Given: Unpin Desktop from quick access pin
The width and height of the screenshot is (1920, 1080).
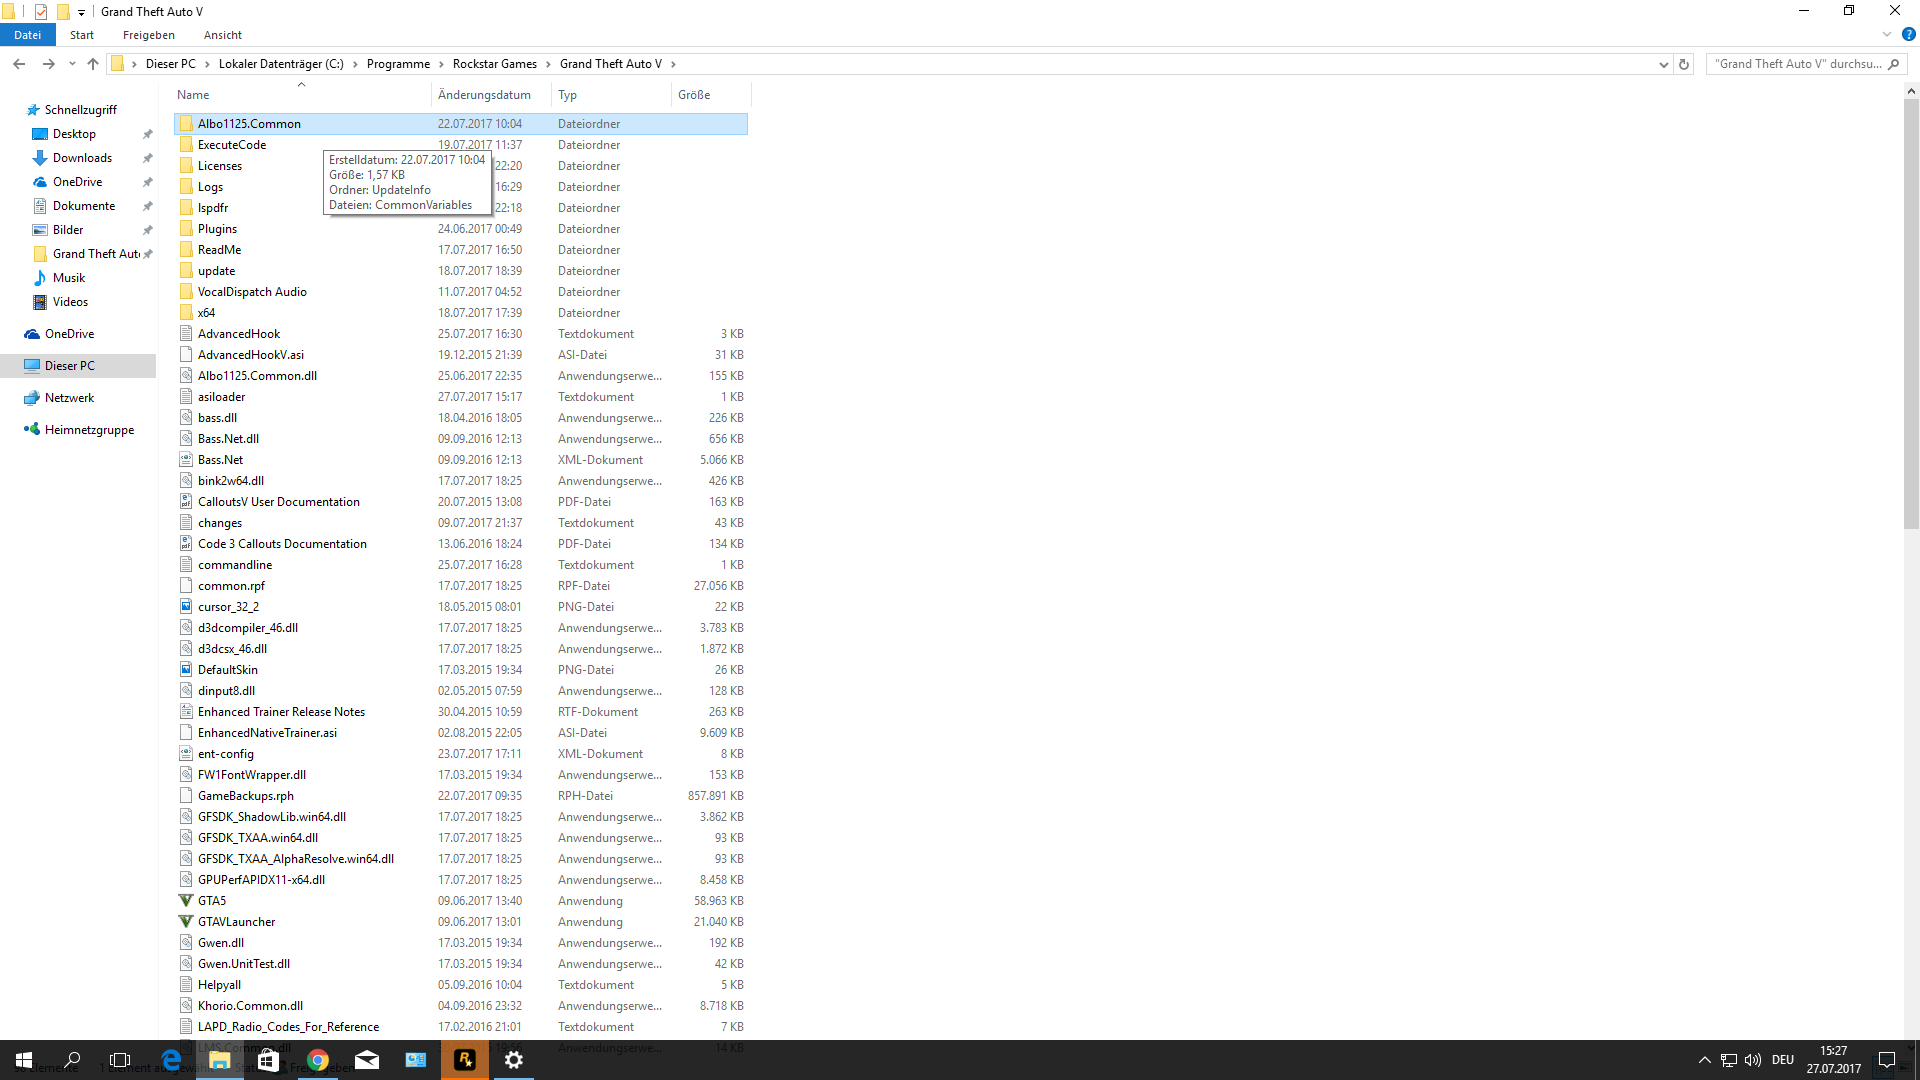Looking at the screenshot, I should point(148,134).
